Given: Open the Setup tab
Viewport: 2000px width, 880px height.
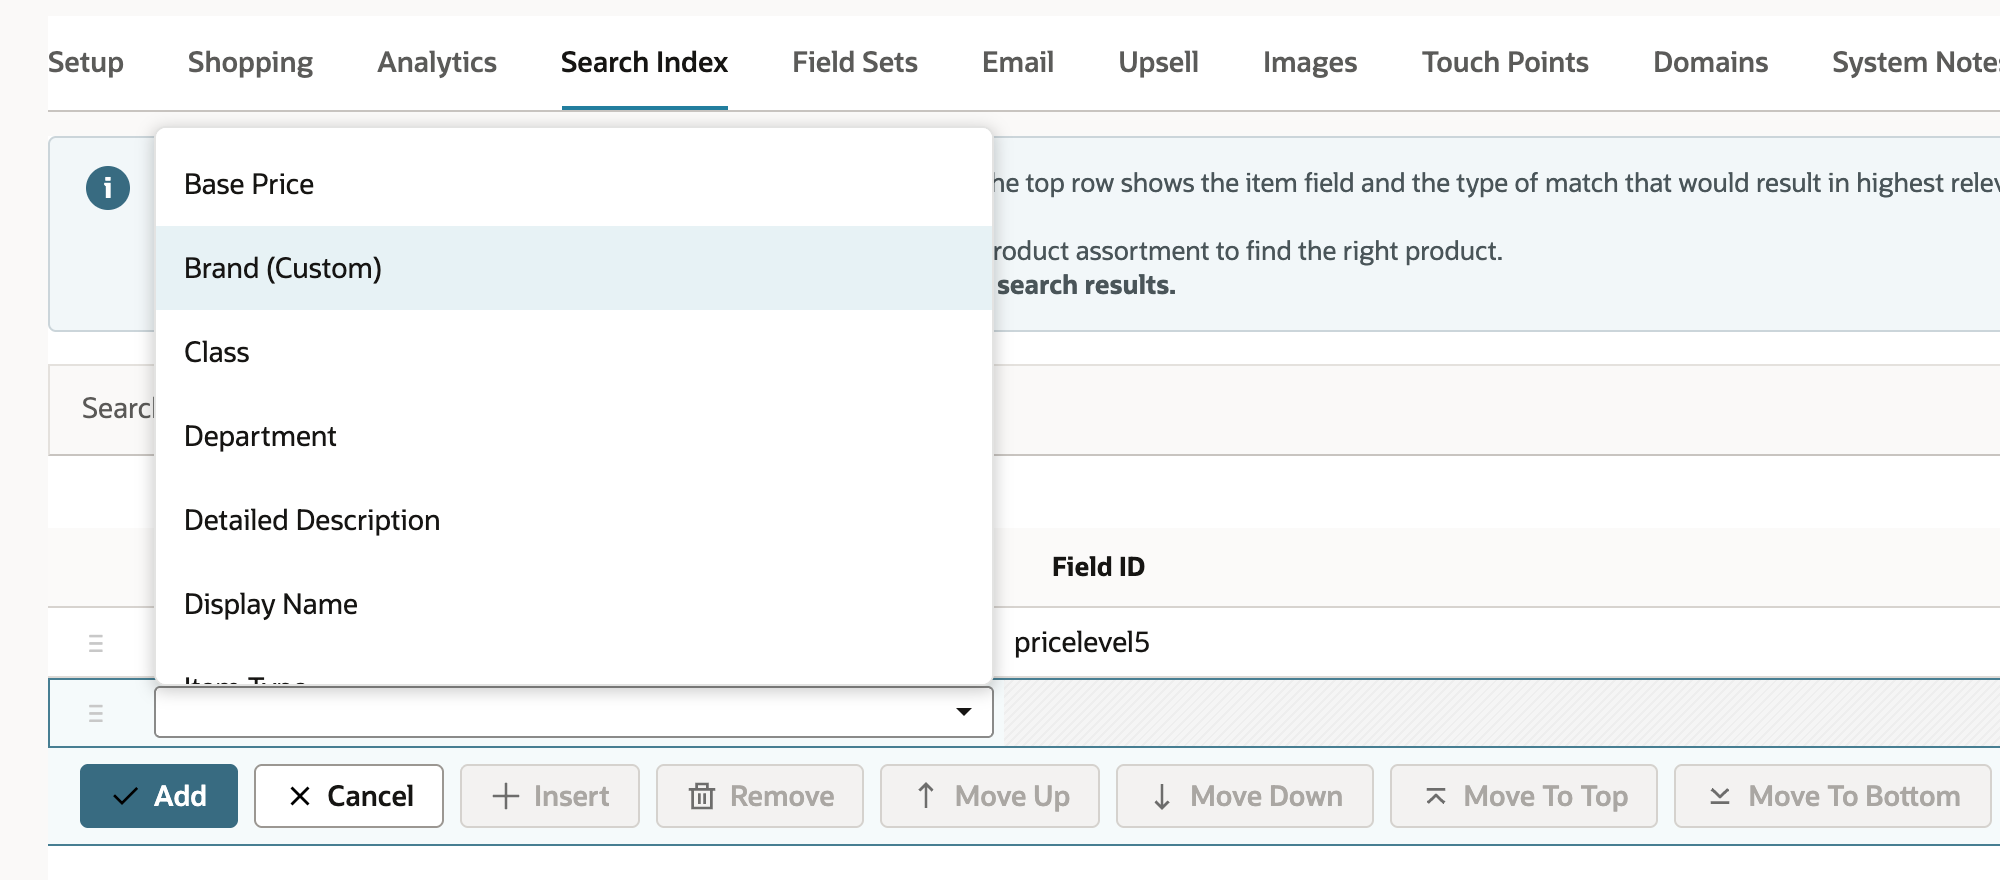Looking at the screenshot, I should 86,62.
